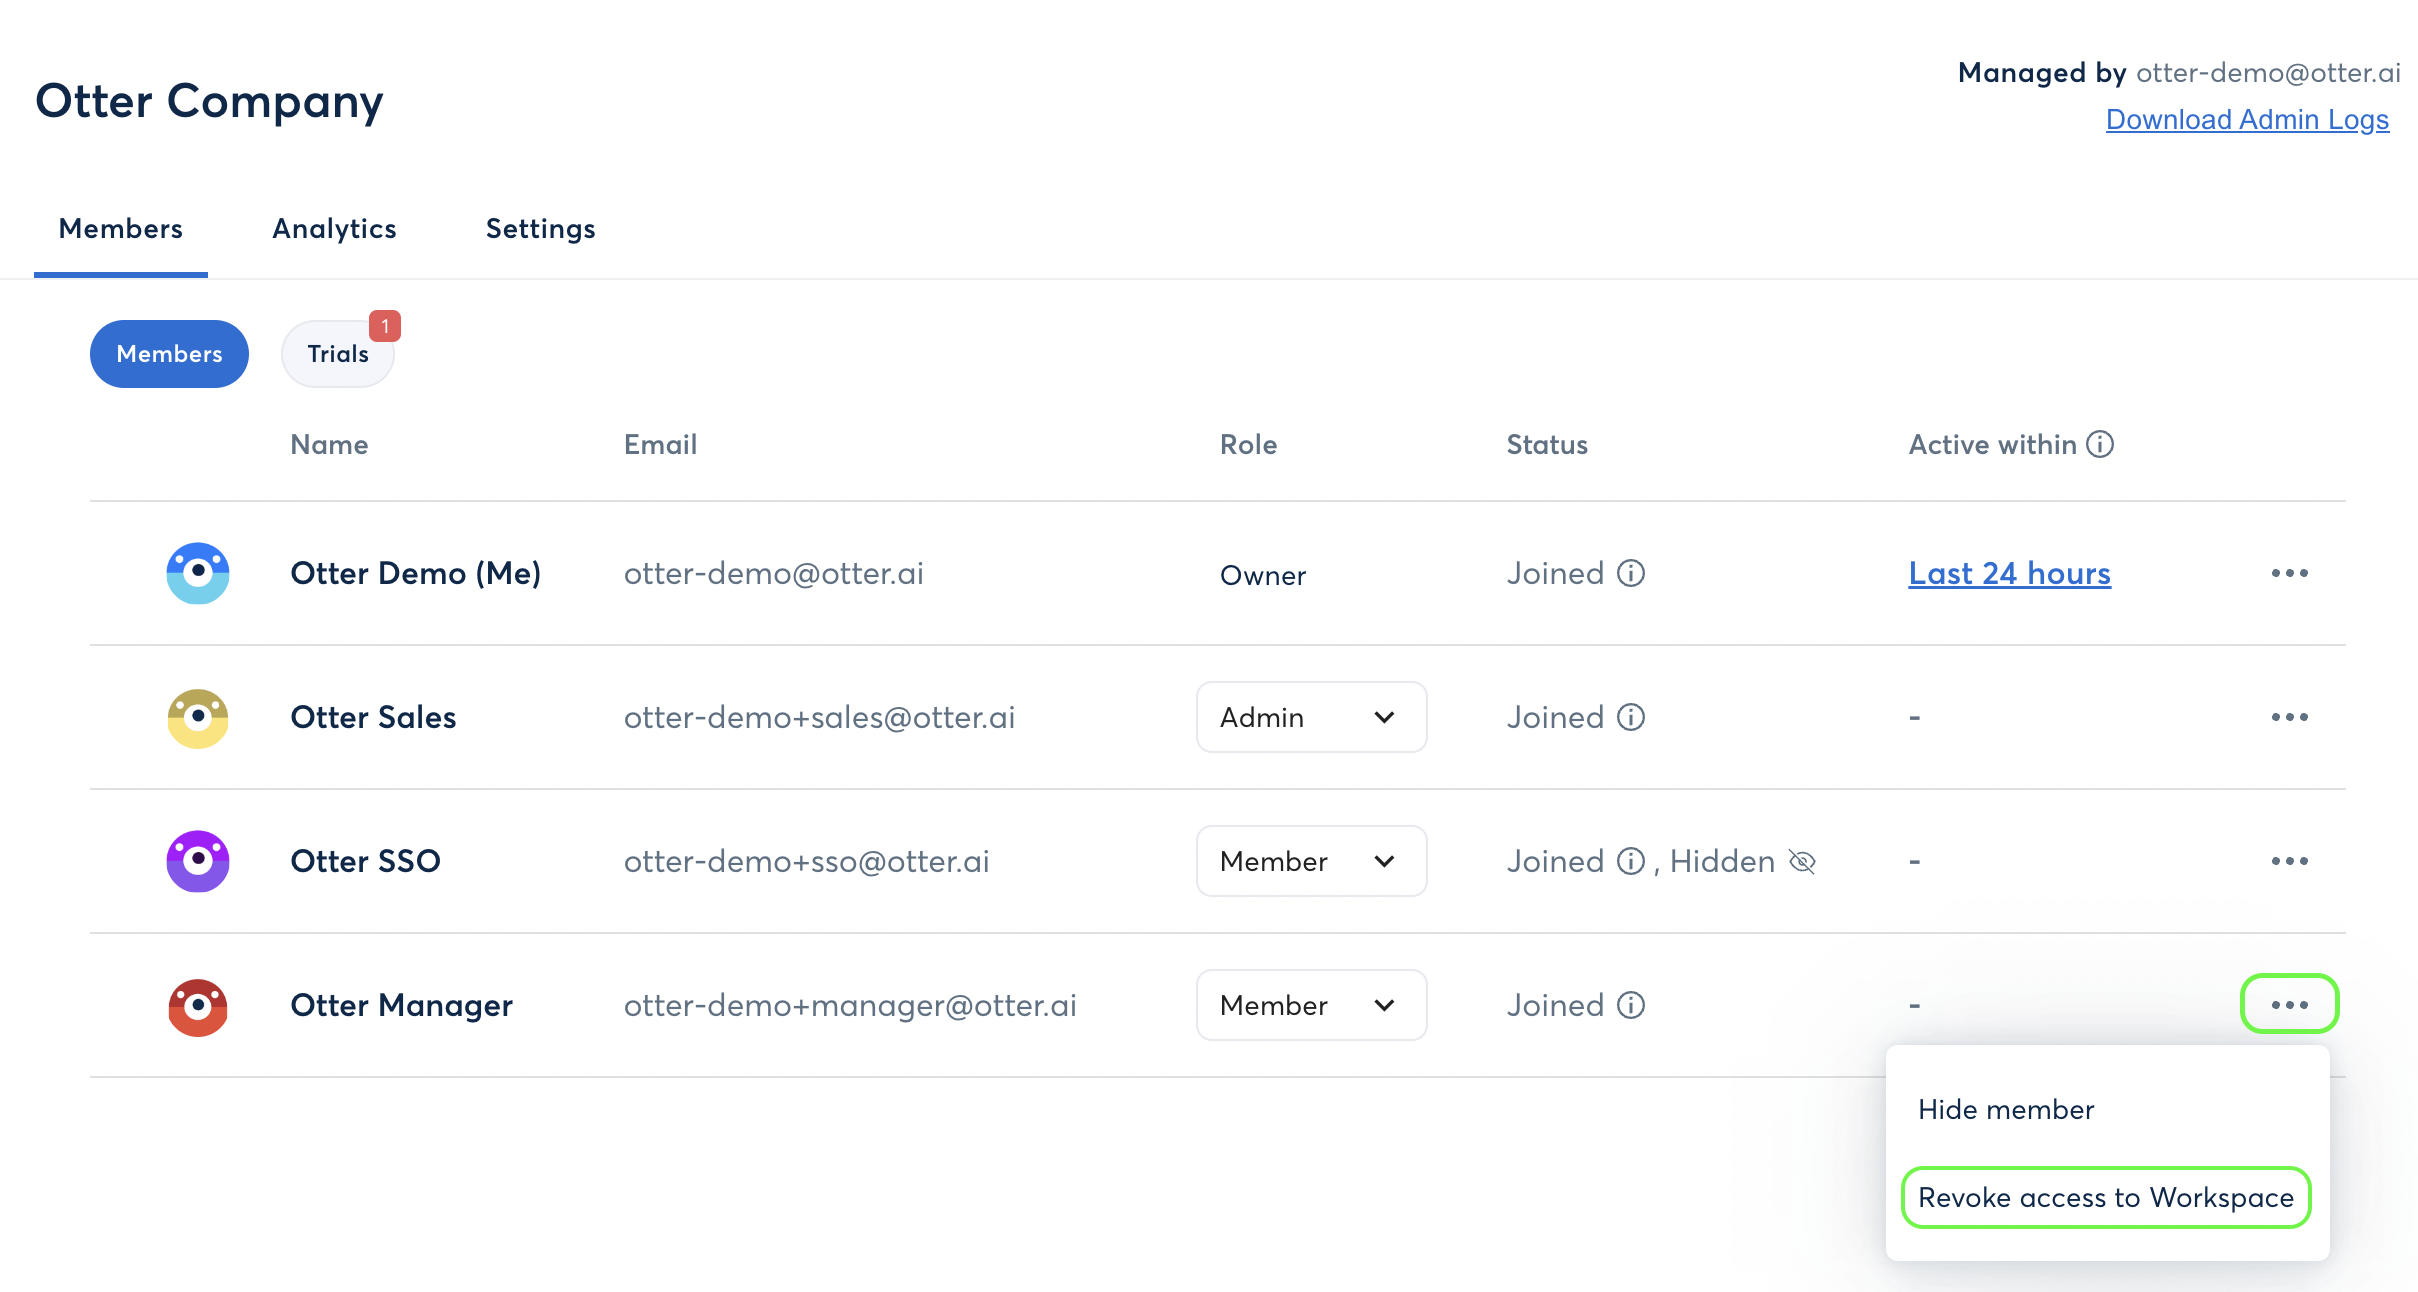Viewport: 2418px width, 1292px height.
Task: Click Otter SSO purple avatar icon
Action: click(x=198, y=861)
